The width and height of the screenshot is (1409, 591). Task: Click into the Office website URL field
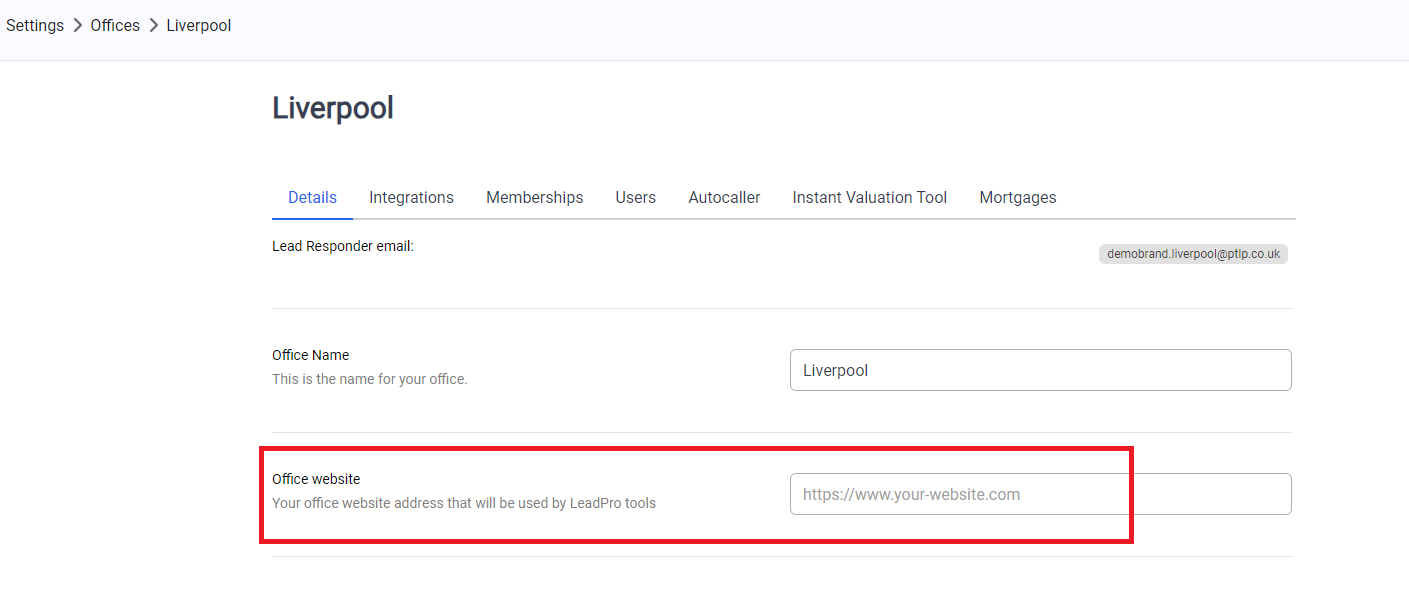[1040, 494]
